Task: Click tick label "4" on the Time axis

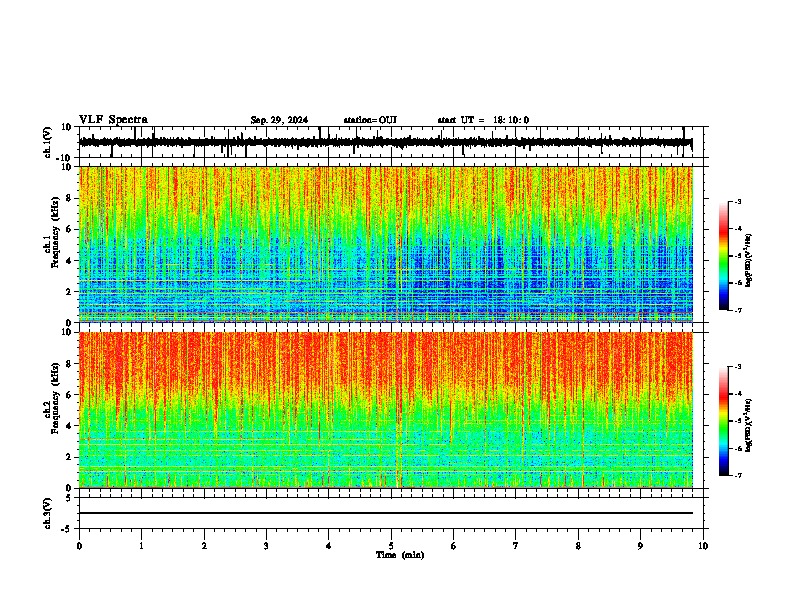Action: tap(329, 546)
